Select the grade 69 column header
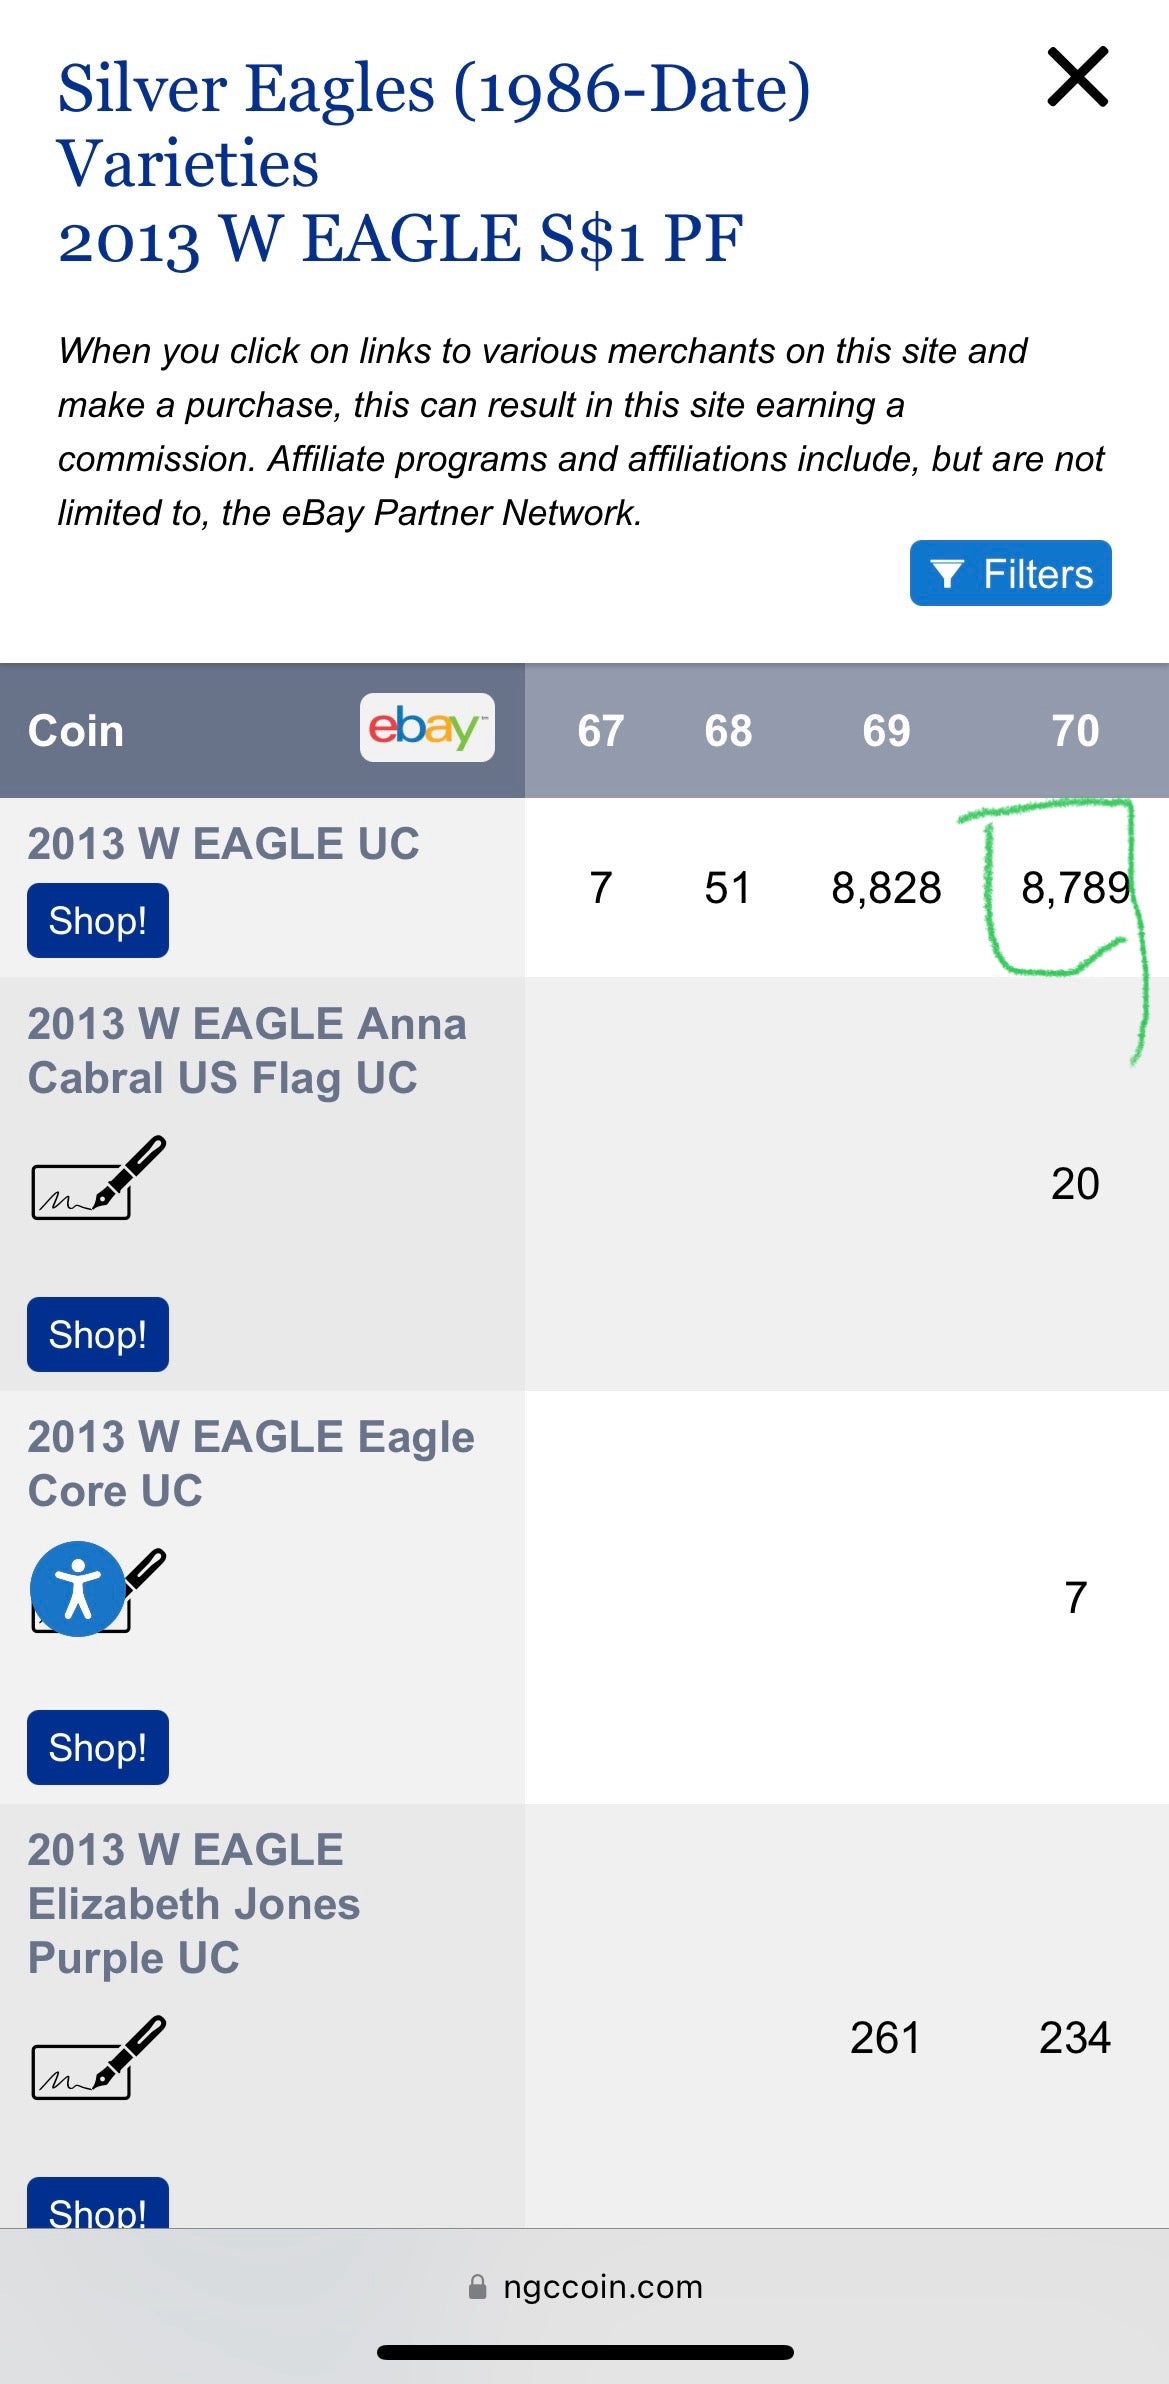The width and height of the screenshot is (1169, 2384). click(x=886, y=731)
